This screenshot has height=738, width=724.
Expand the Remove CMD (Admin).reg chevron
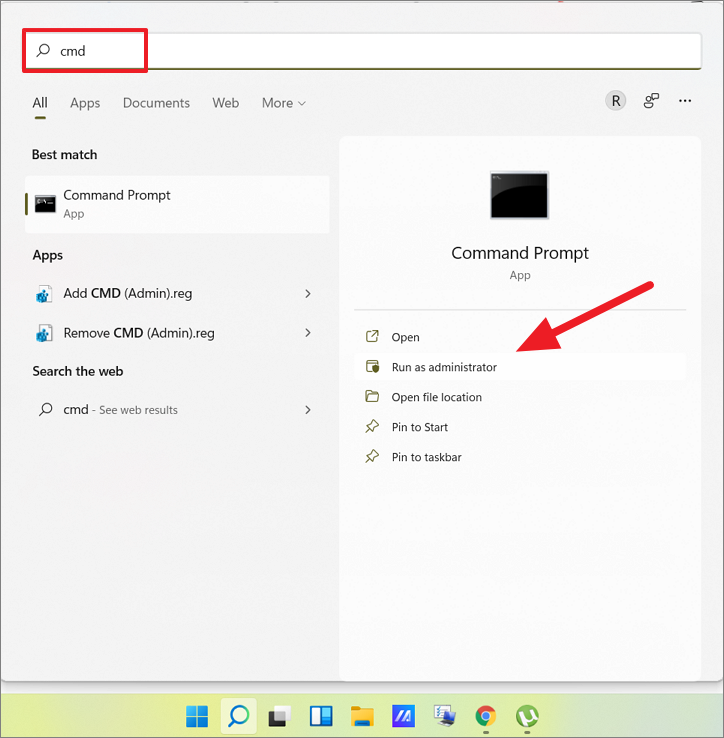tap(308, 333)
